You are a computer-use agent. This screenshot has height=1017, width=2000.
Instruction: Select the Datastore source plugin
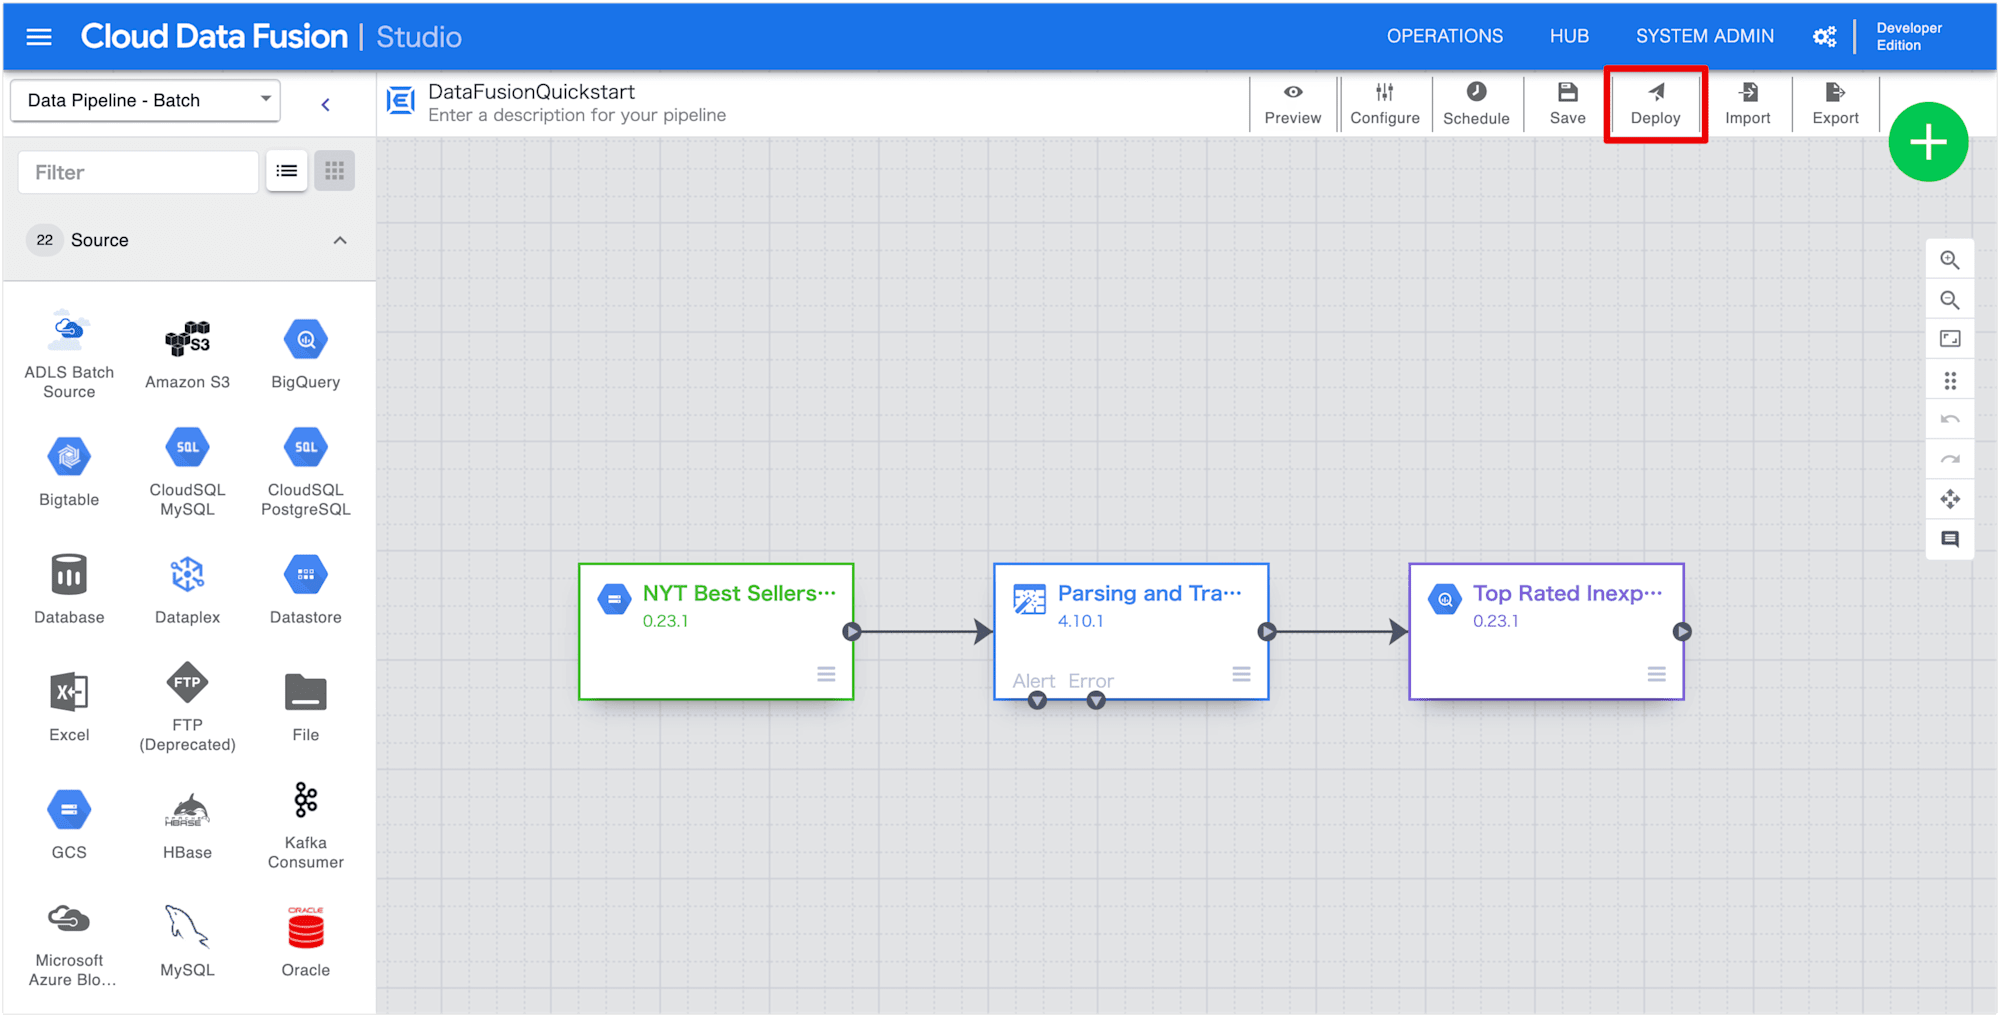tap(306, 590)
